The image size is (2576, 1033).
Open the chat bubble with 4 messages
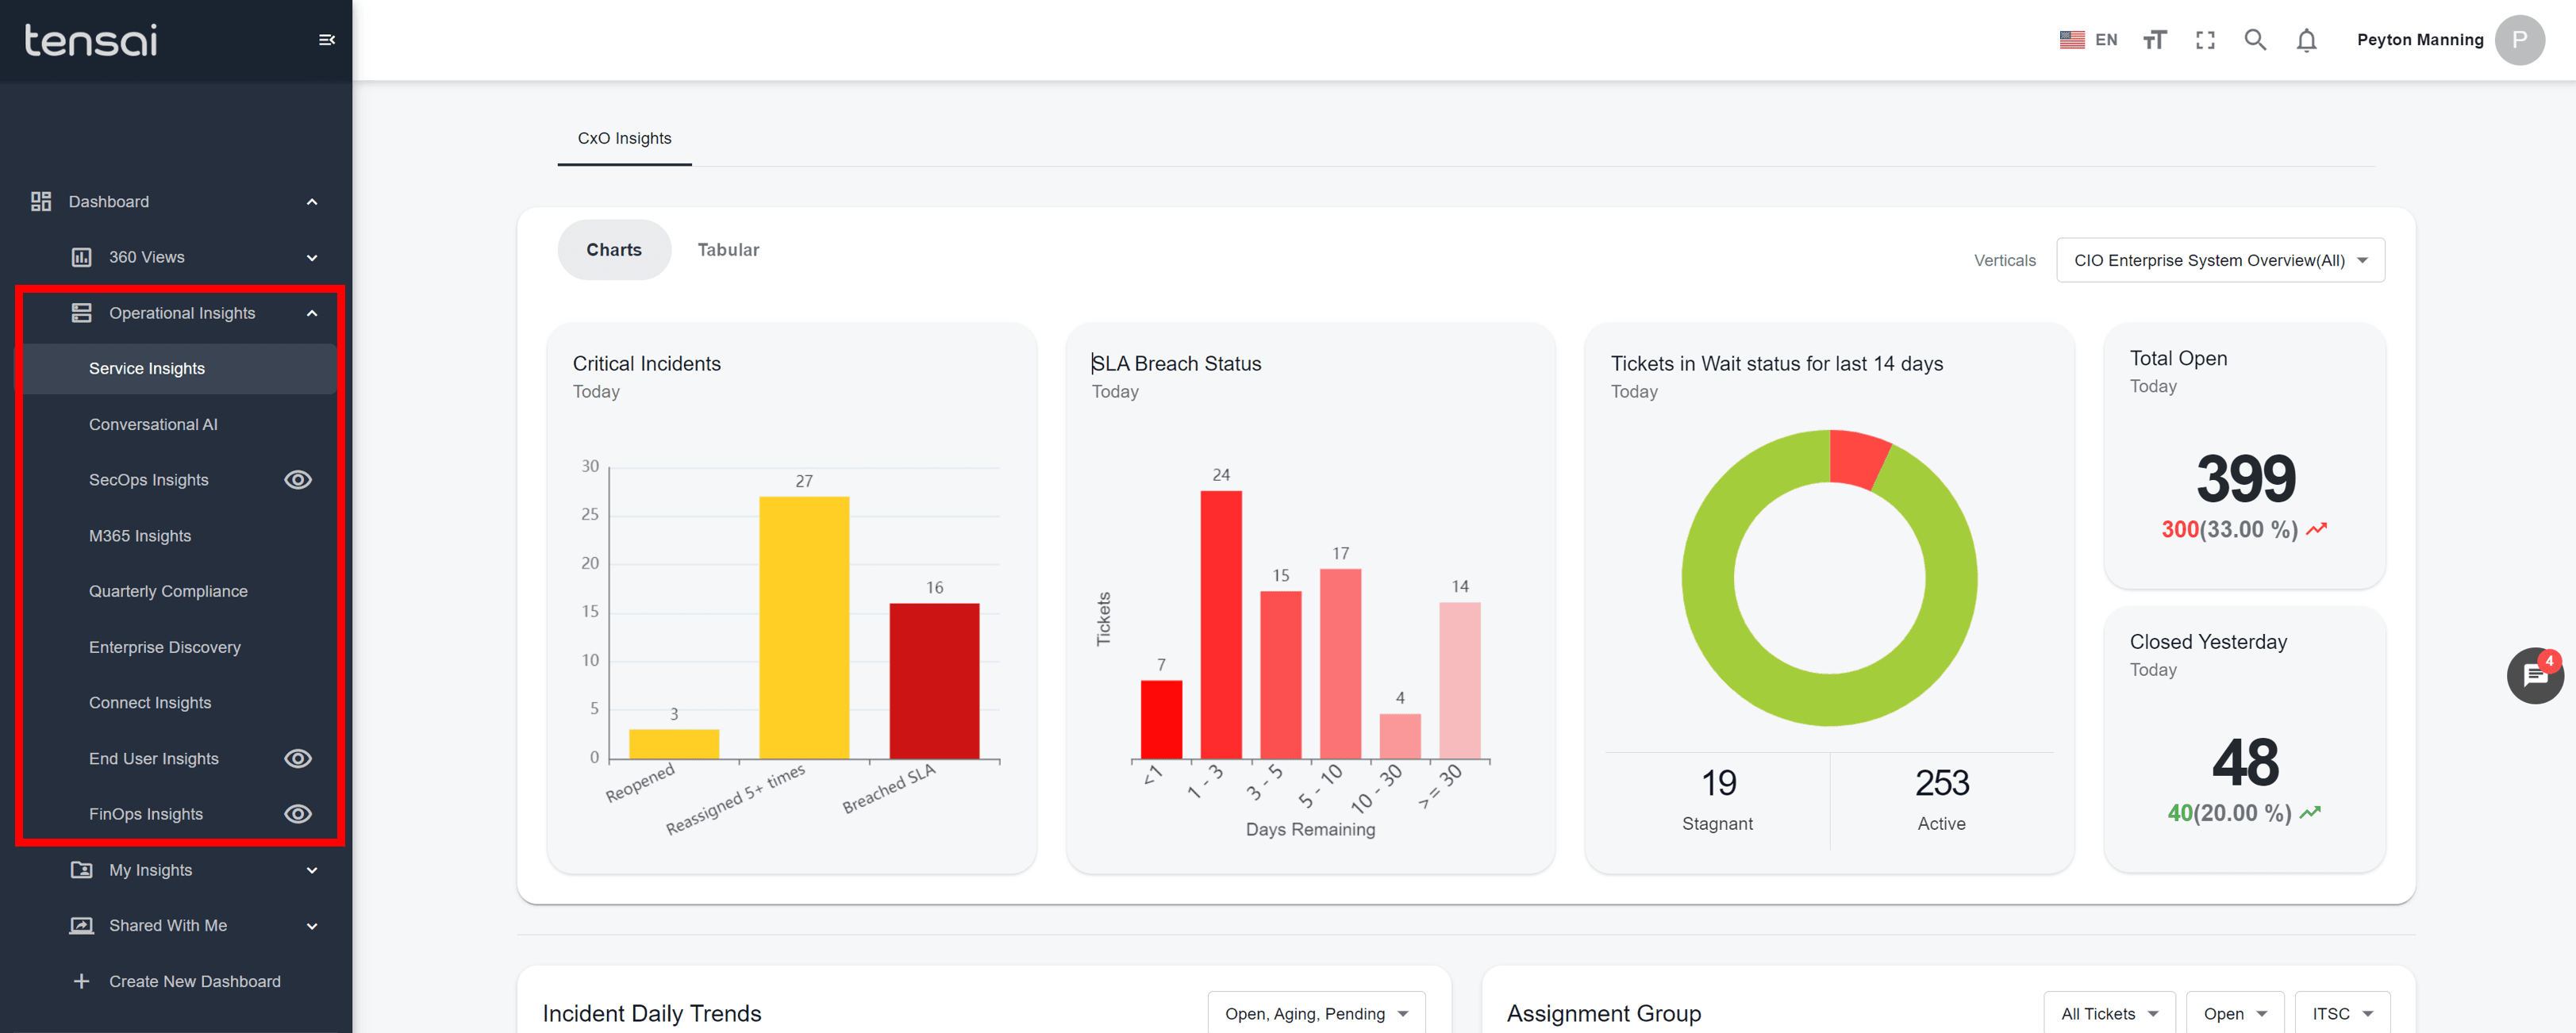[2534, 676]
